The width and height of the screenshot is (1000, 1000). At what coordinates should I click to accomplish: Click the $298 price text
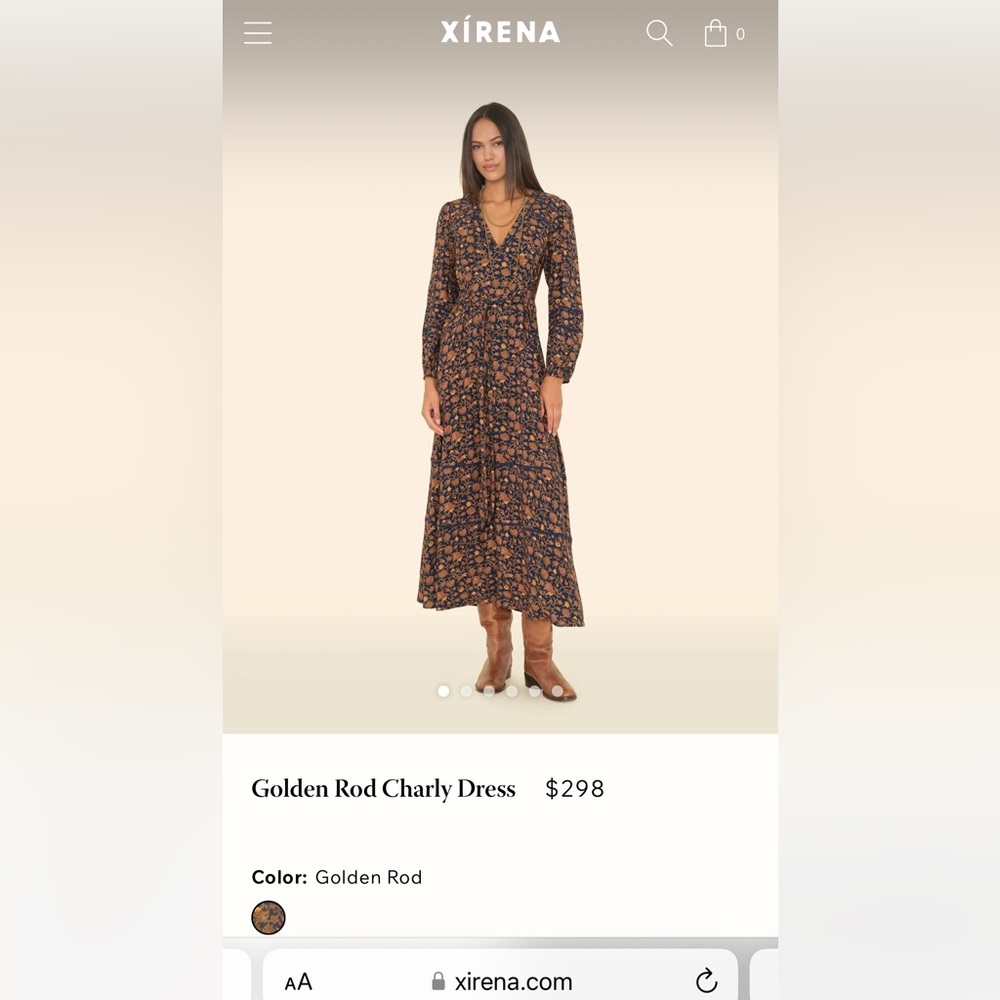tap(575, 789)
